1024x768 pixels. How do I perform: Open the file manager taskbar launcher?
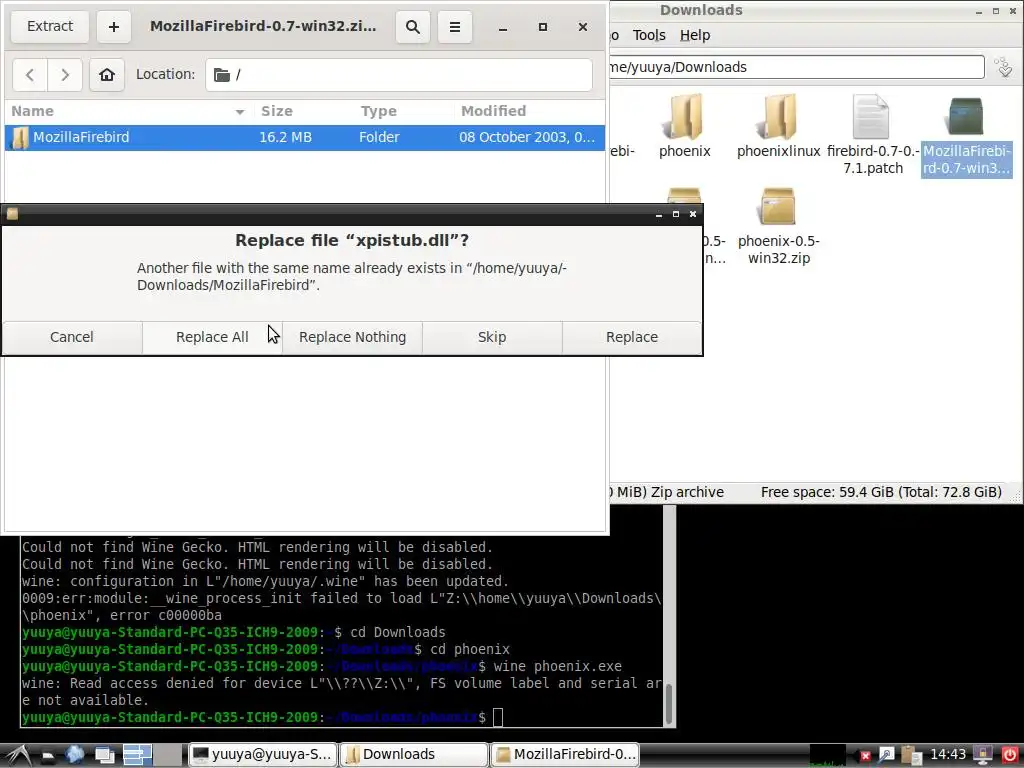(48, 755)
